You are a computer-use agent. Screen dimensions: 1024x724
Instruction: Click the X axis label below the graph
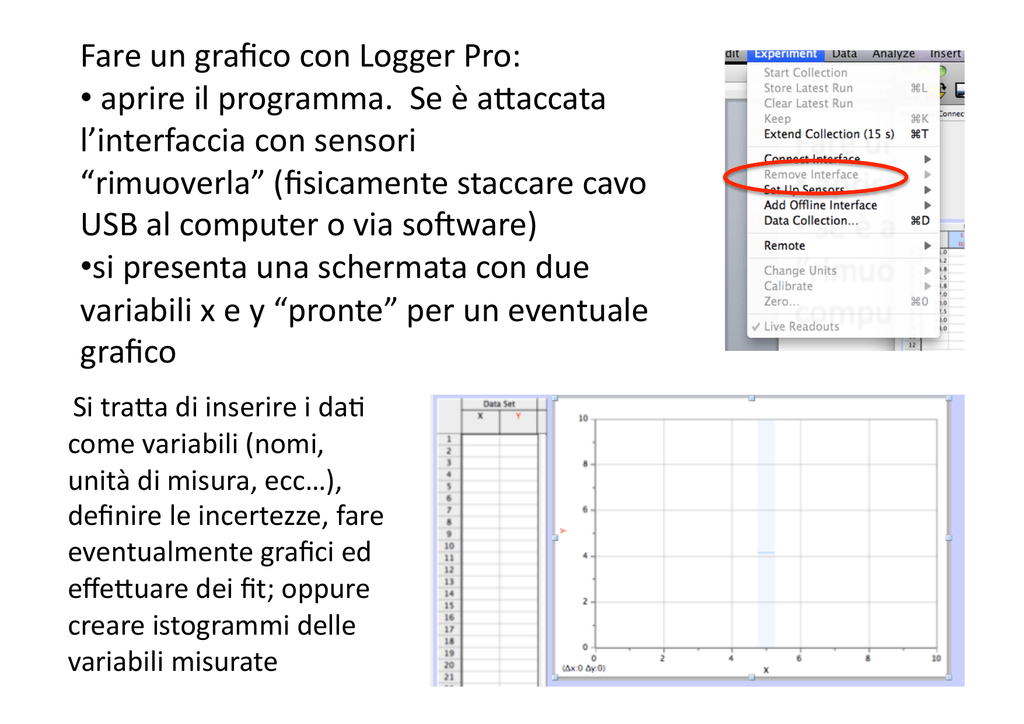pyautogui.click(x=766, y=670)
